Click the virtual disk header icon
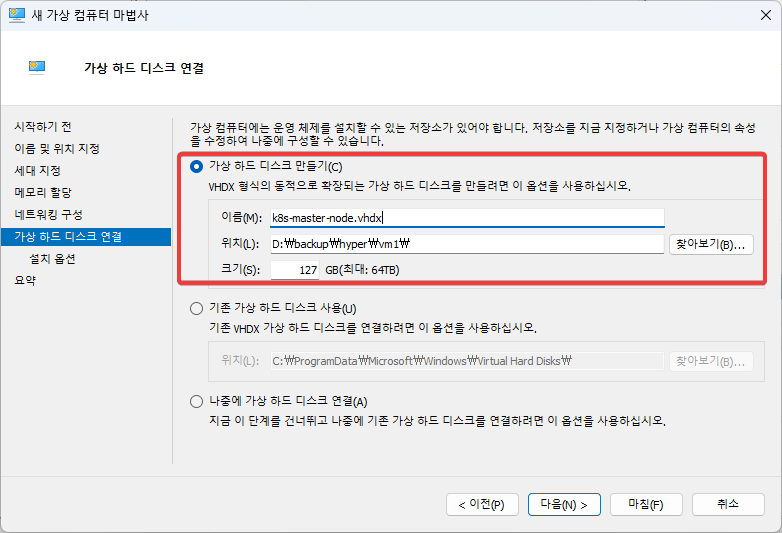 (x=37, y=68)
